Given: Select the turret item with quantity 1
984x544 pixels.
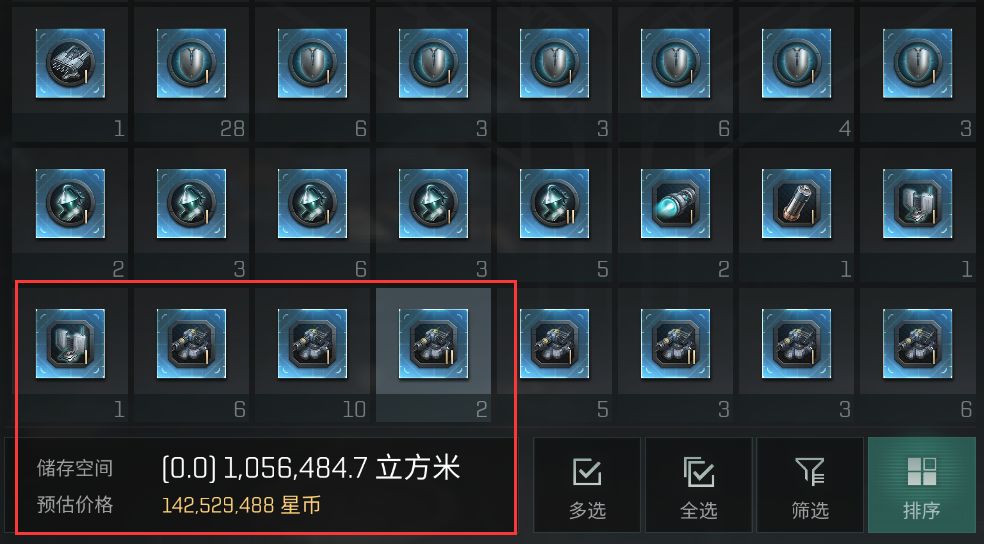Looking at the screenshot, I should coord(70,74).
